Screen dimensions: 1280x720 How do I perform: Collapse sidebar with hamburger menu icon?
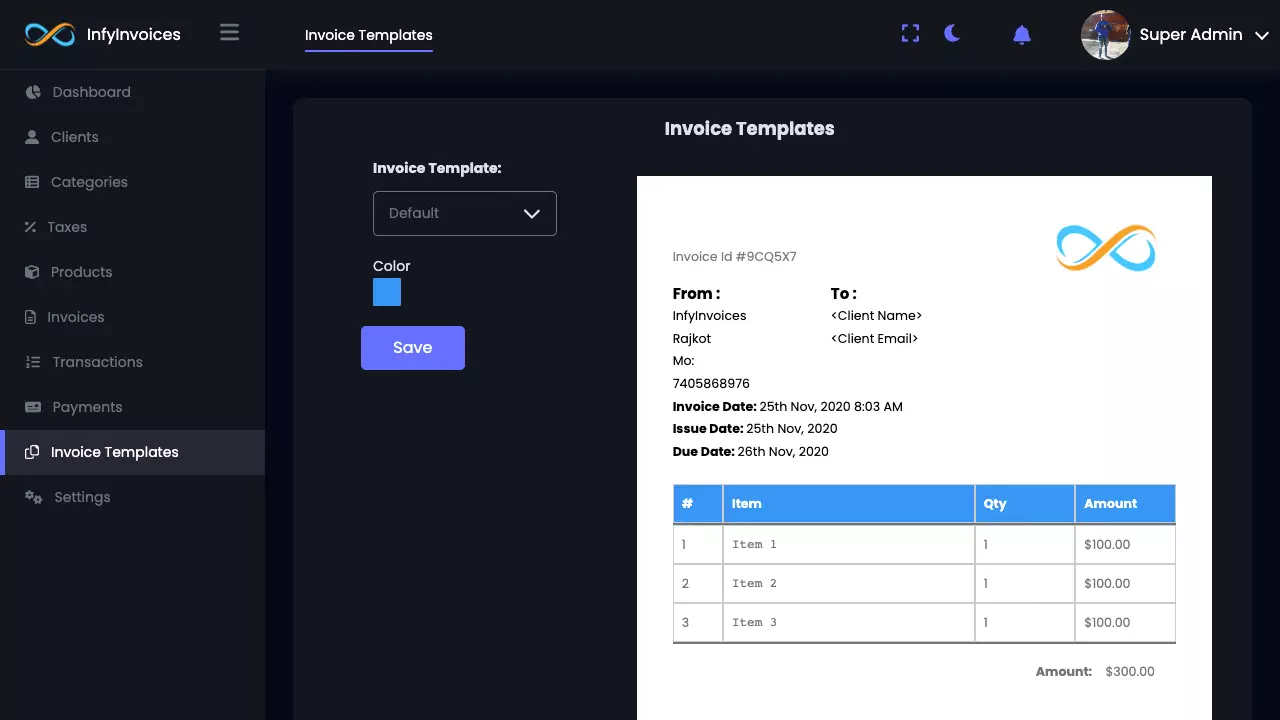click(229, 33)
